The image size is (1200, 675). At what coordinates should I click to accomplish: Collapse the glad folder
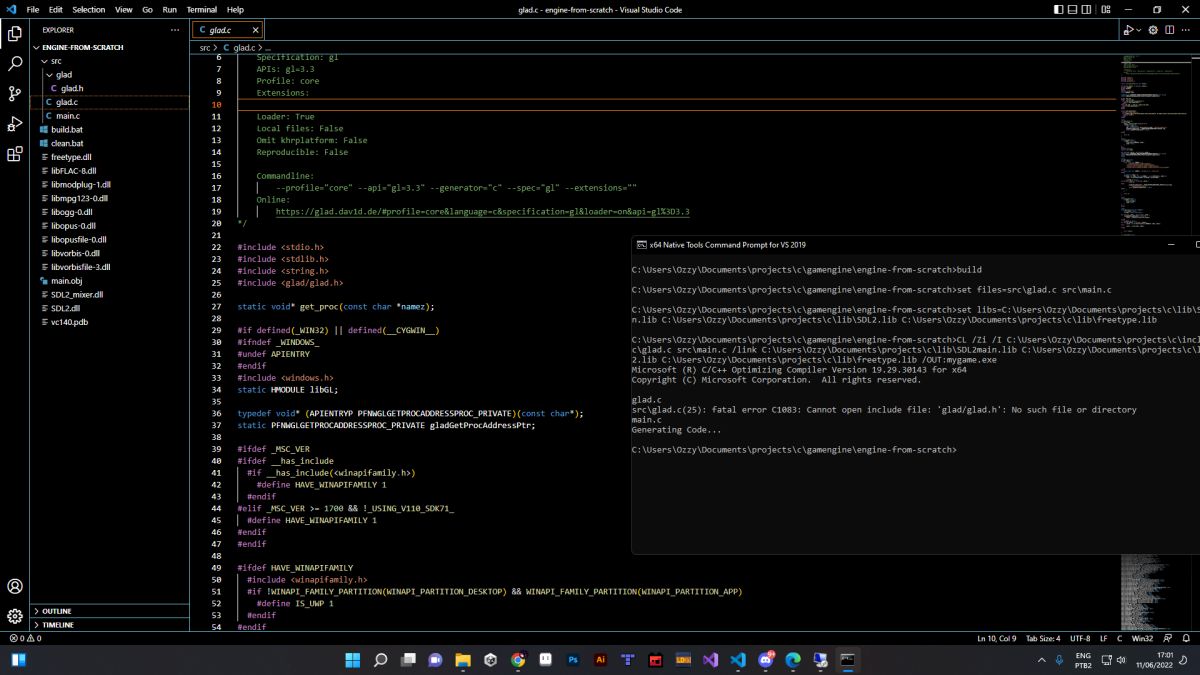(110, 75)
